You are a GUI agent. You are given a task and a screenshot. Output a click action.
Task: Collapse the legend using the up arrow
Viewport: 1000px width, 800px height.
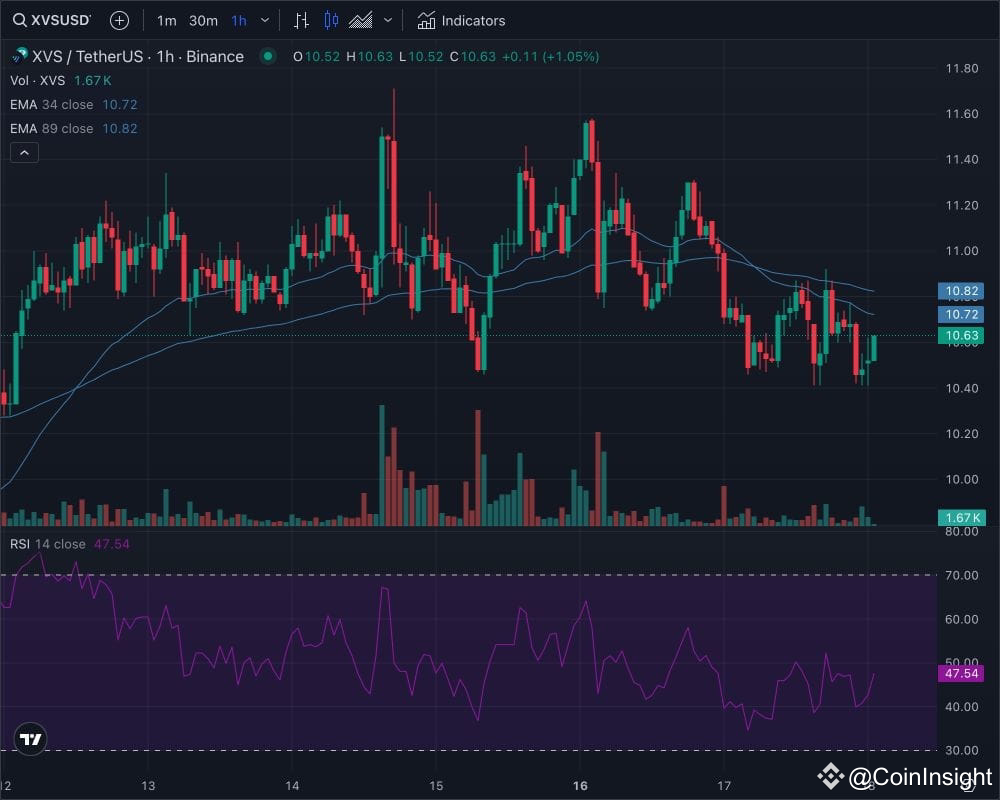(23, 152)
